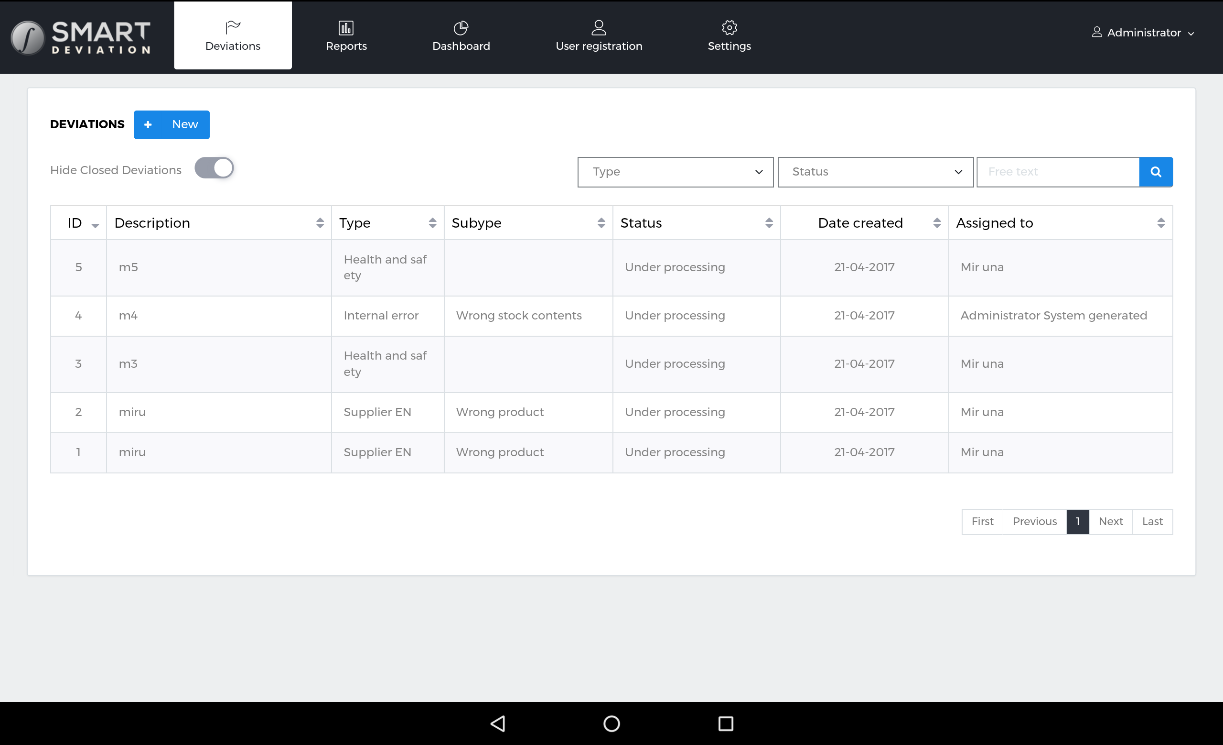Tap the Android home circle icon
This screenshot has width=1223, height=745.
click(612, 723)
